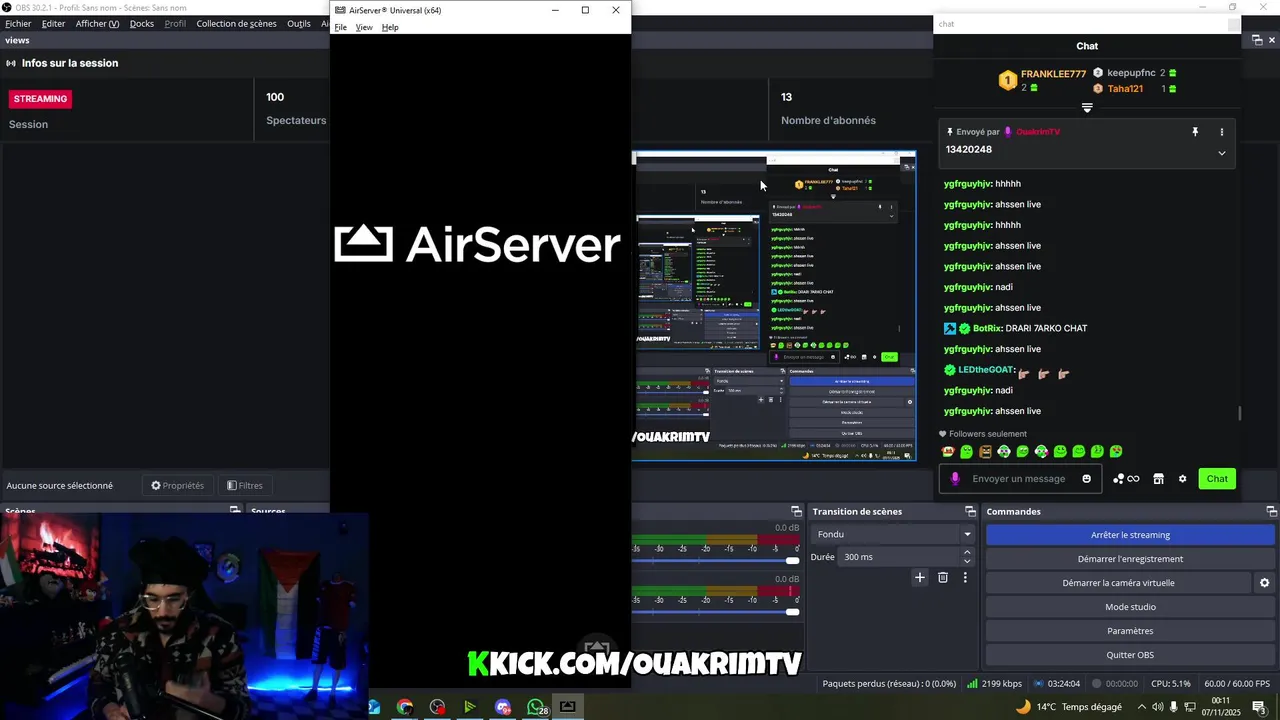Viewport: 1280px width, 720px height.
Task: Click 'Démarrer la caméra virtuelle' button
Action: (x=1118, y=583)
